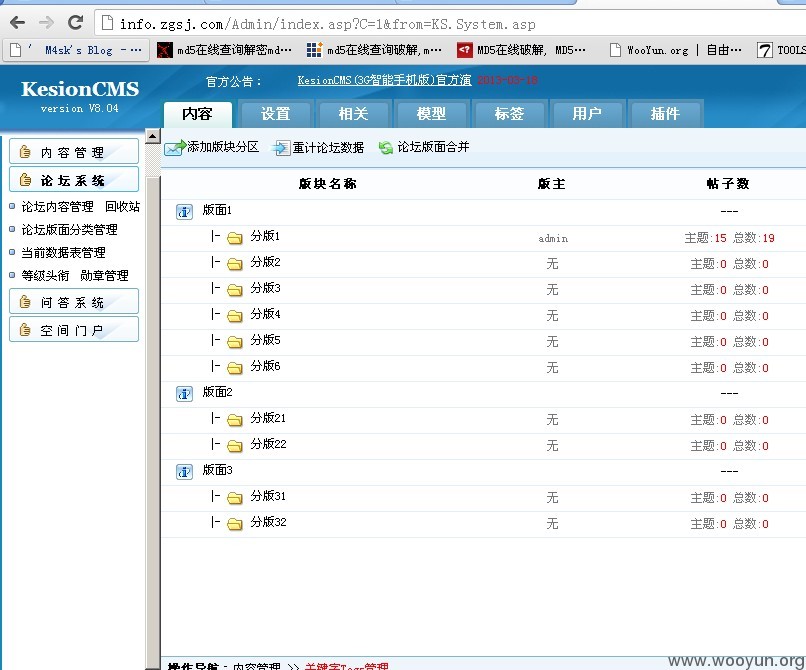Click the sidebar scrollbar up arrow
This screenshot has width=806, height=670.
pyautogui.click(x=153, y=136)
